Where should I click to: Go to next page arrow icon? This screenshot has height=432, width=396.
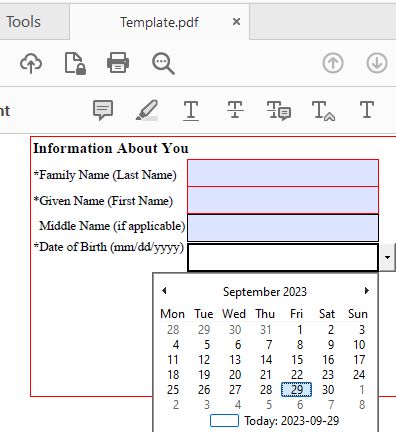tap(377, 63)
